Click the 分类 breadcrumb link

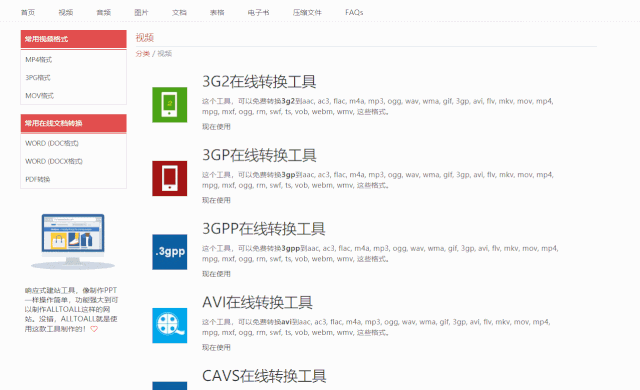coord(143,53)
